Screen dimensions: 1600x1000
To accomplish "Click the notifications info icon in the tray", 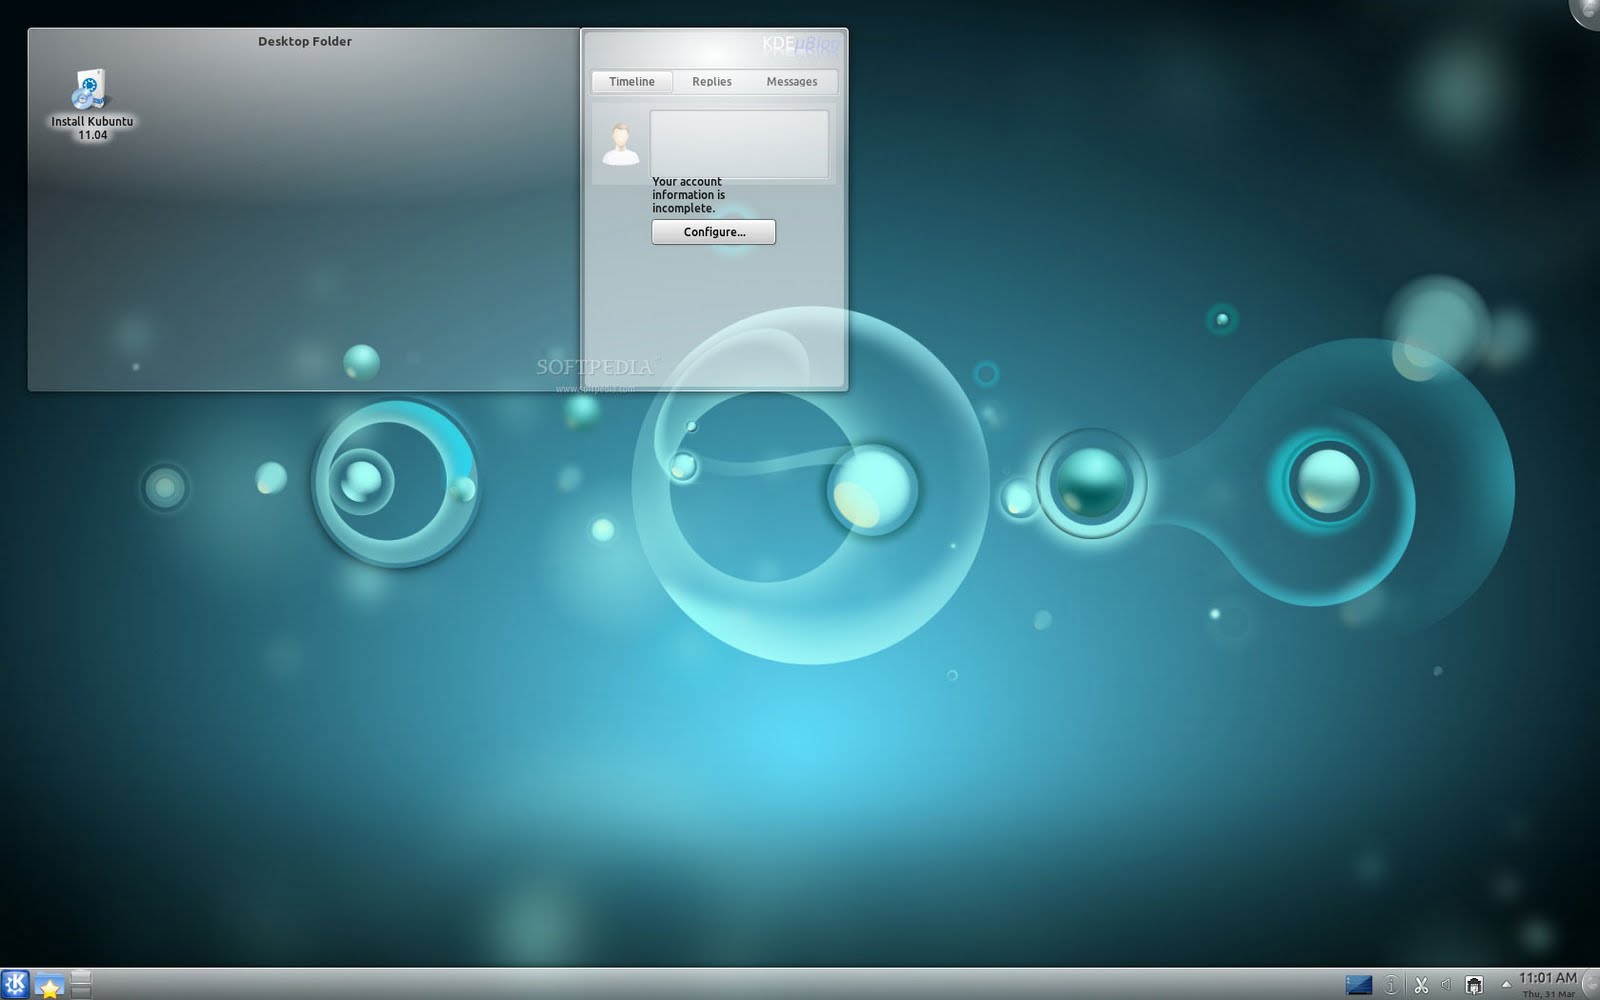I will pos(1391,983).
